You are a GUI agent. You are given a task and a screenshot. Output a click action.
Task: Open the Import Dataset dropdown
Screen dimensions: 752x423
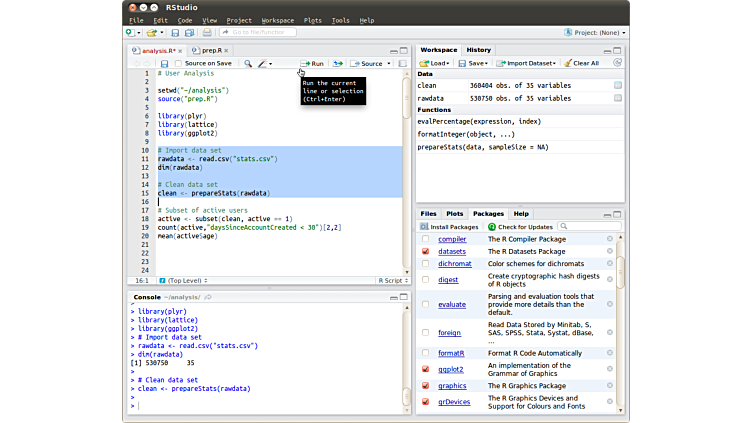tap(527, 63)
